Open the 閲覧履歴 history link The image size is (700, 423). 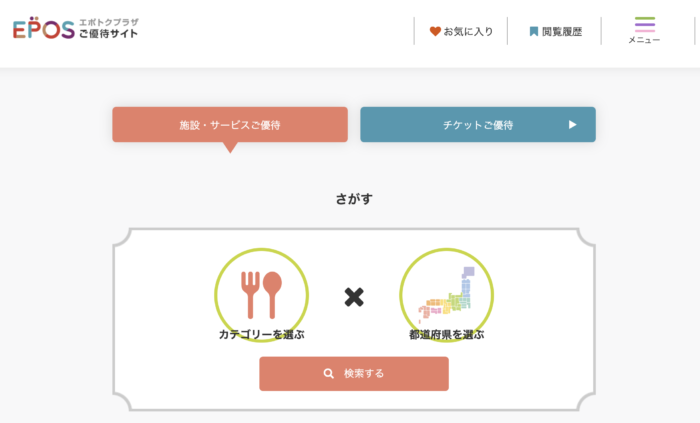tap(556, 31)
